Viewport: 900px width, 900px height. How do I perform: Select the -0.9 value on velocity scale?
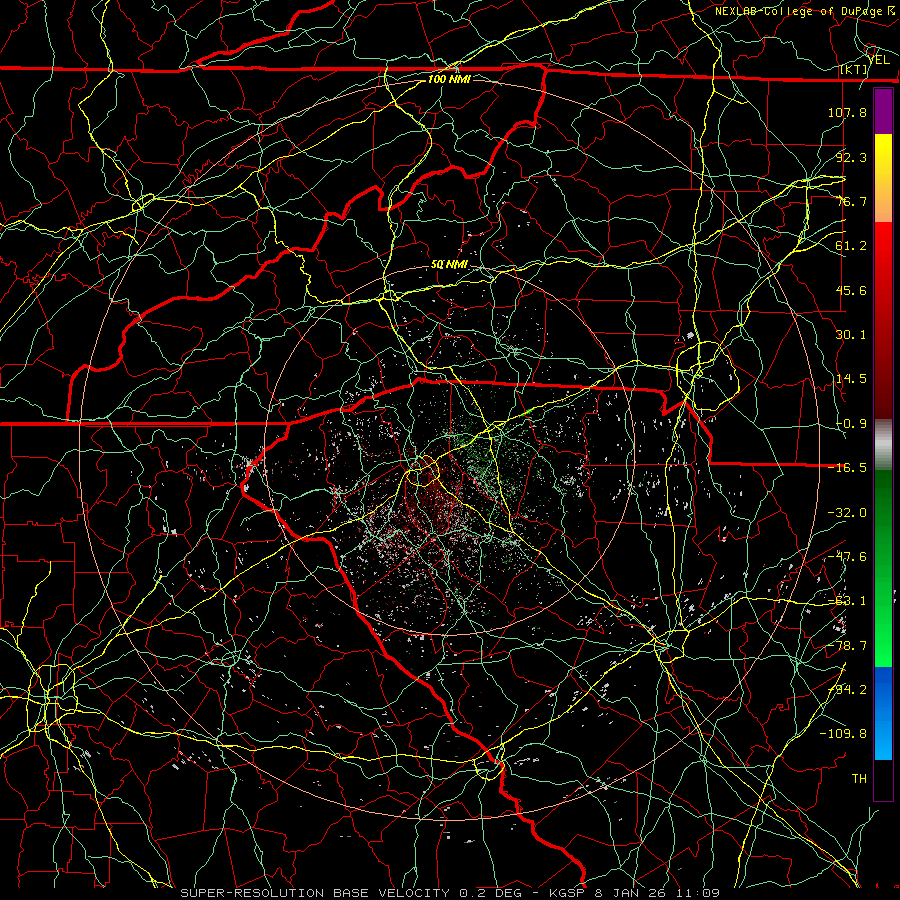[852, 424]
